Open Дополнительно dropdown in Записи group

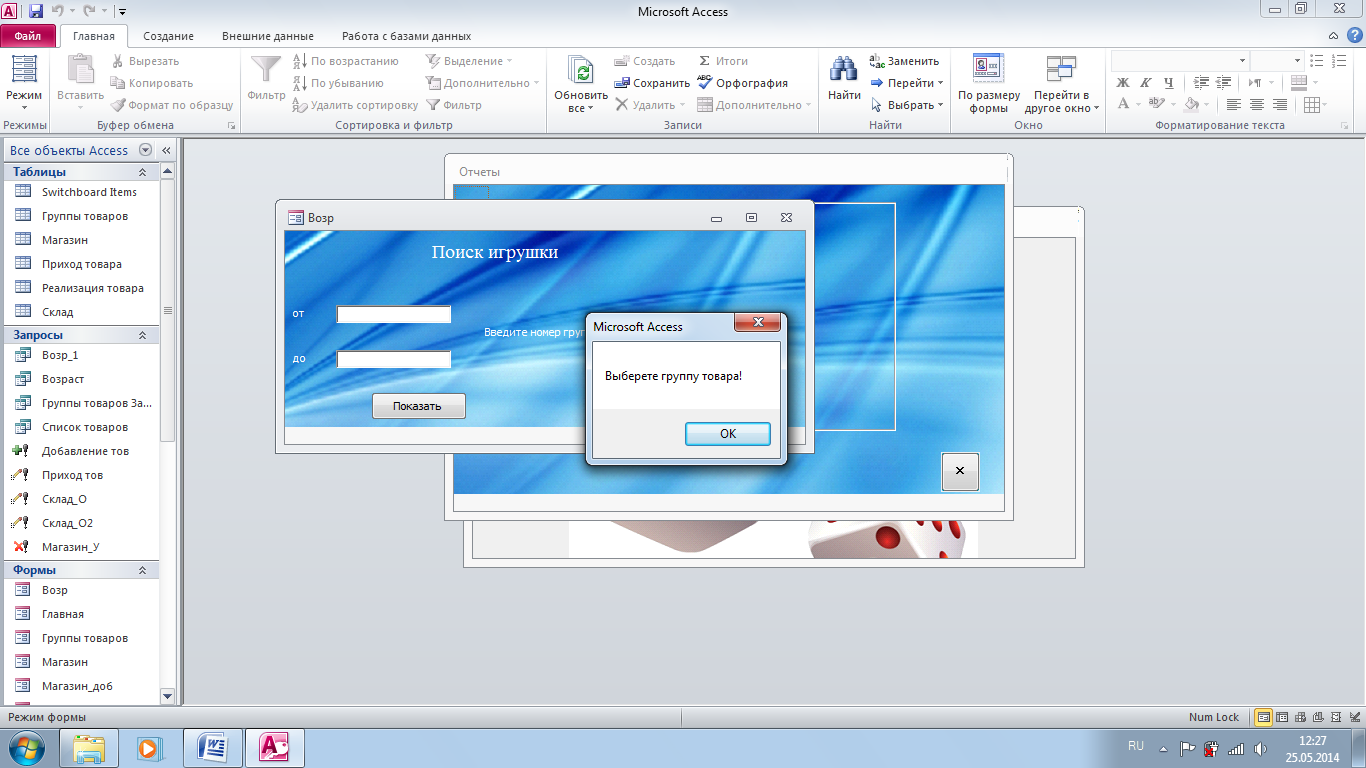754,105
